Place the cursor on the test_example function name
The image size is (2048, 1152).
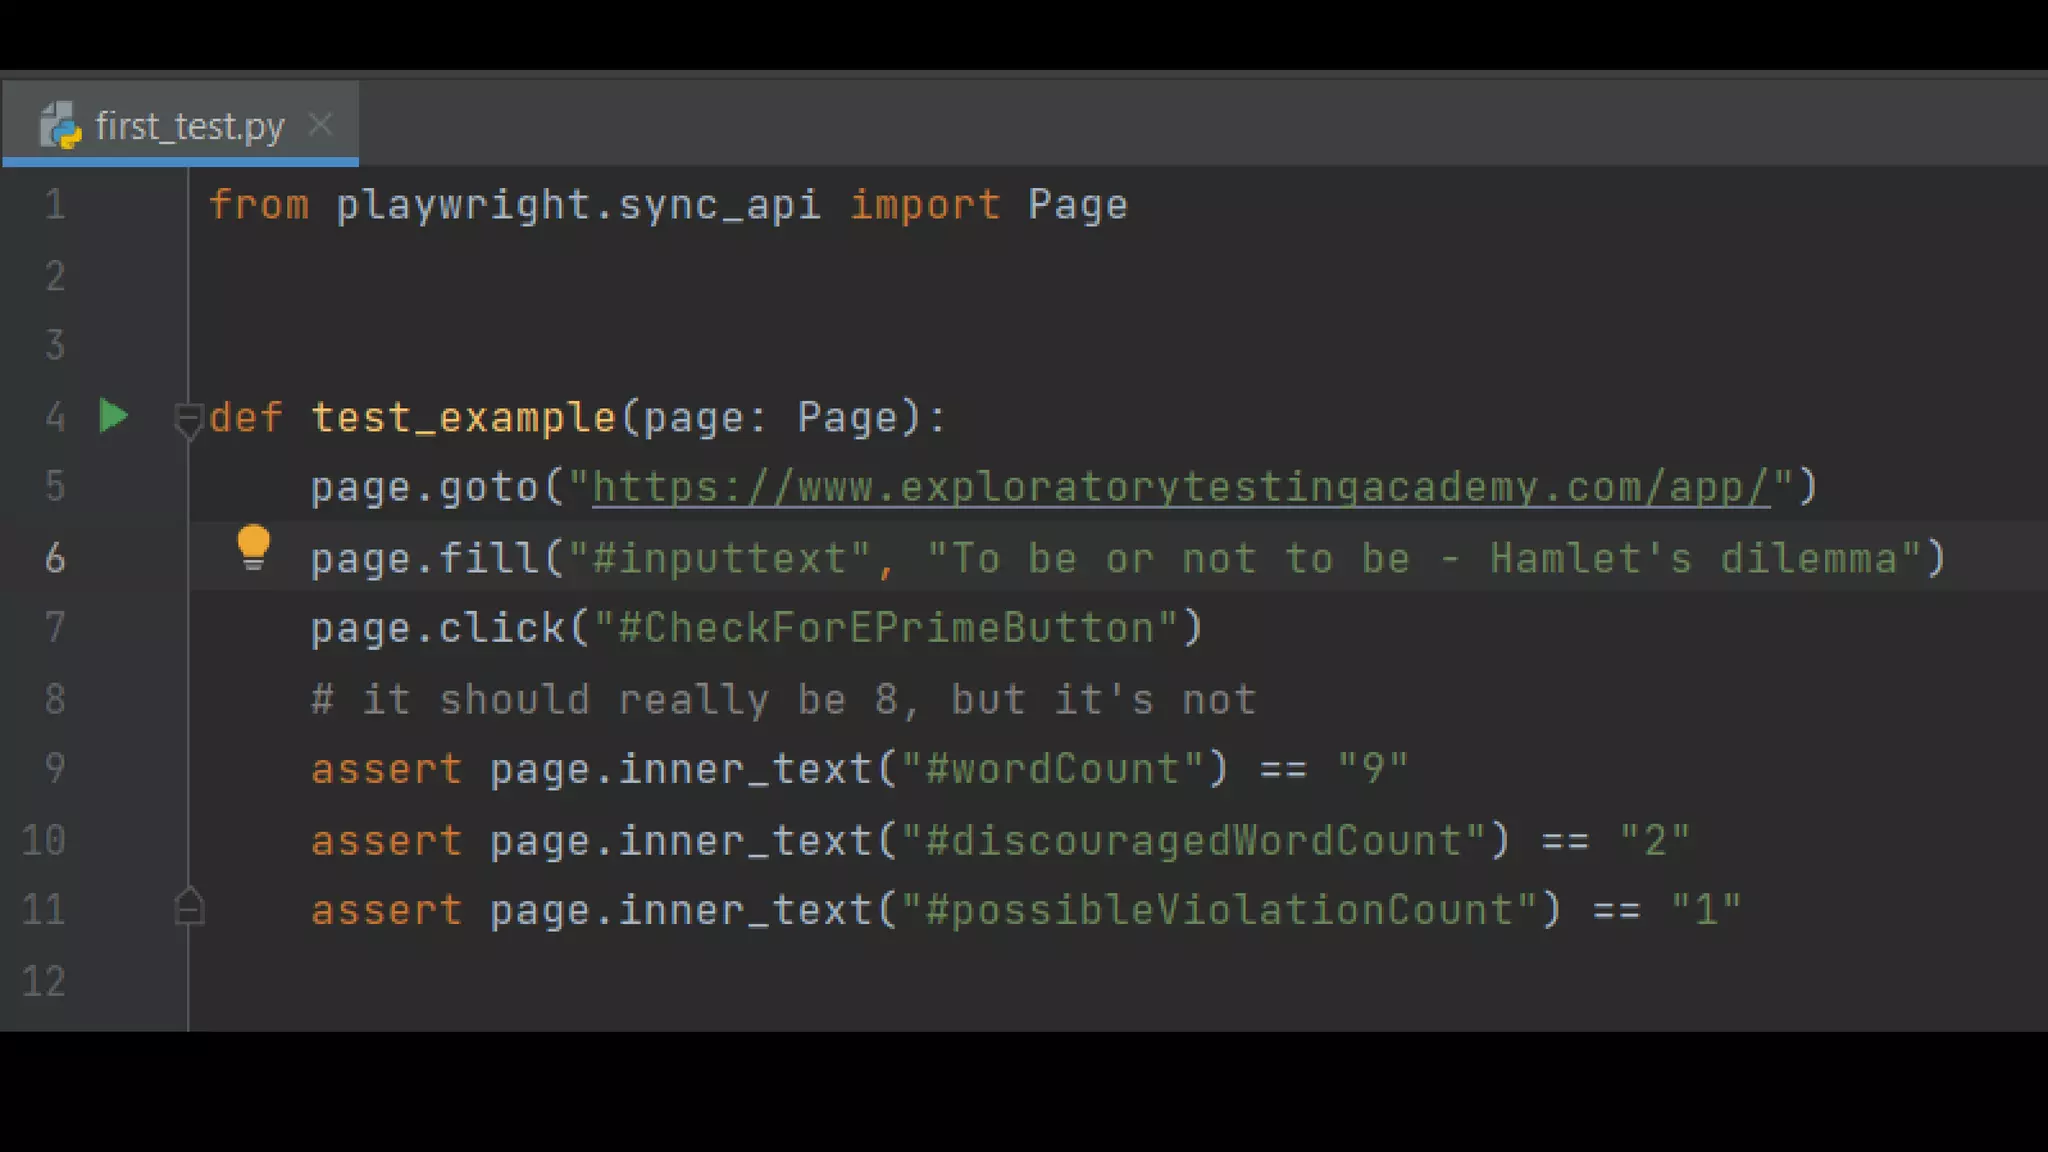pos(463,417)
